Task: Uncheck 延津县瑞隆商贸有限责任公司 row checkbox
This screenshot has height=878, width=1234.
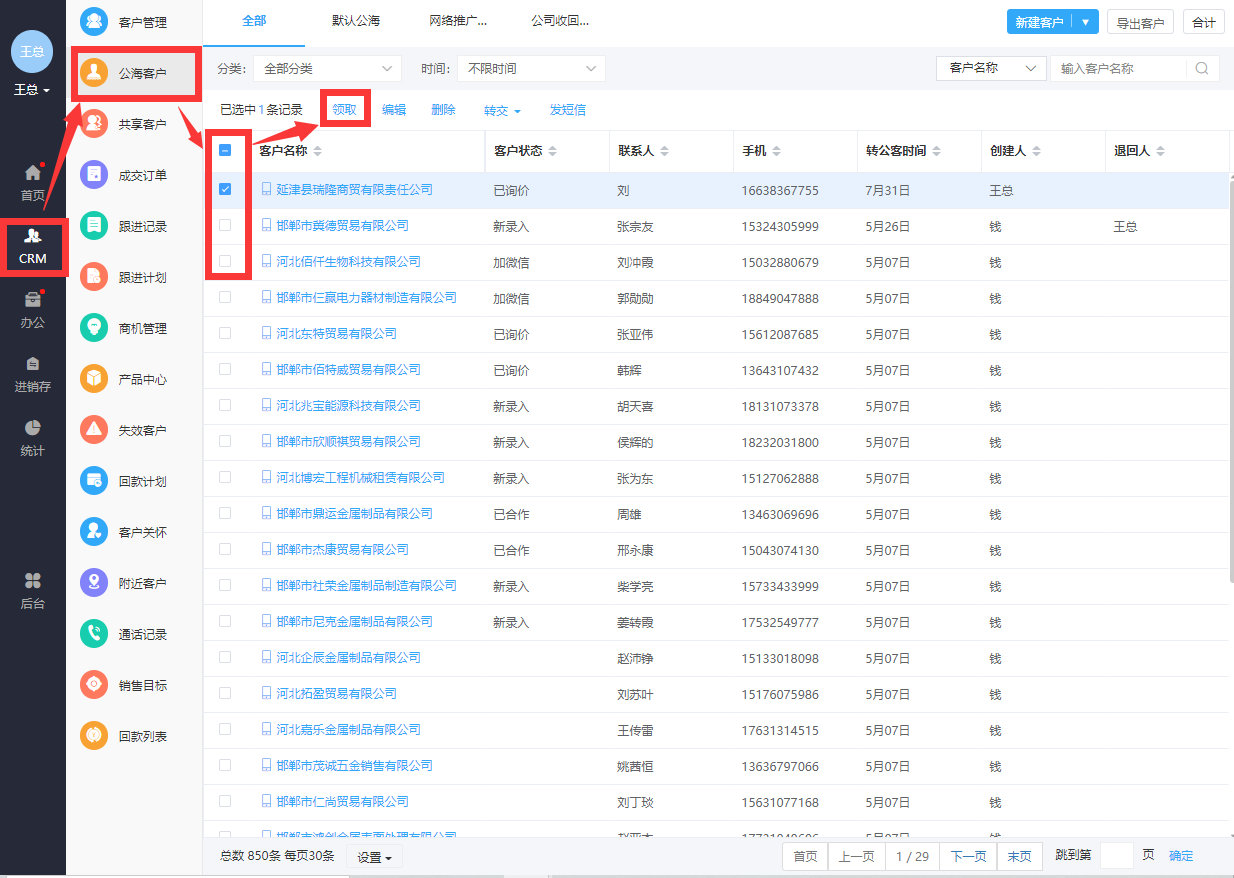Action: 225,189
